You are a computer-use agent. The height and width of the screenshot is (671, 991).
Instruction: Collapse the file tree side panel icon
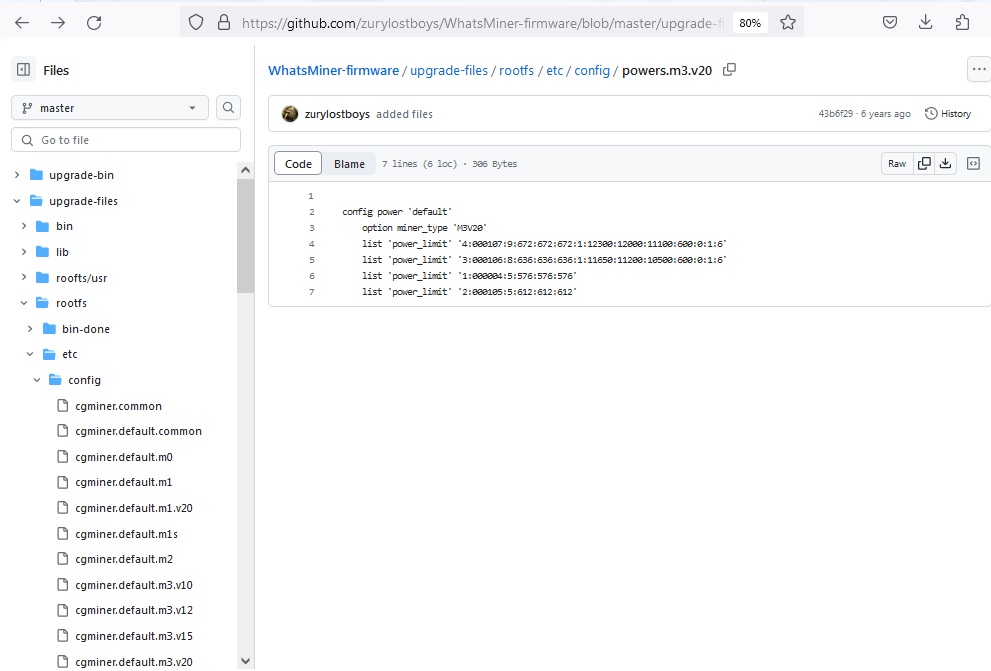[x=23, y=70]
